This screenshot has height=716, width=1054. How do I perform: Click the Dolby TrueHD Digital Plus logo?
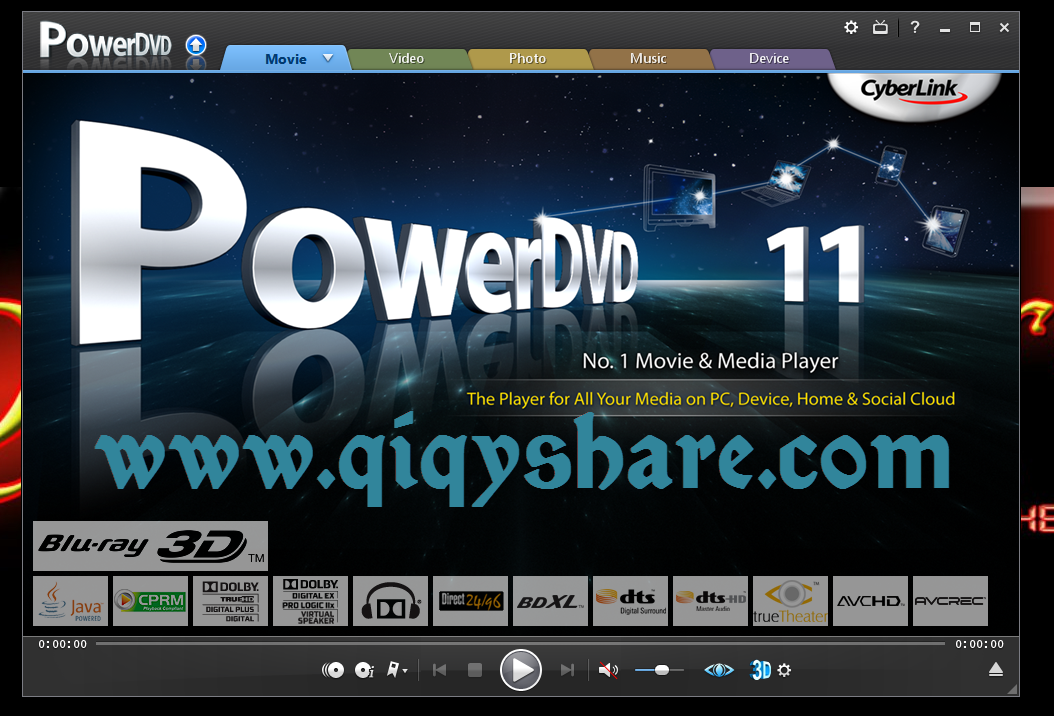point(231,601)
